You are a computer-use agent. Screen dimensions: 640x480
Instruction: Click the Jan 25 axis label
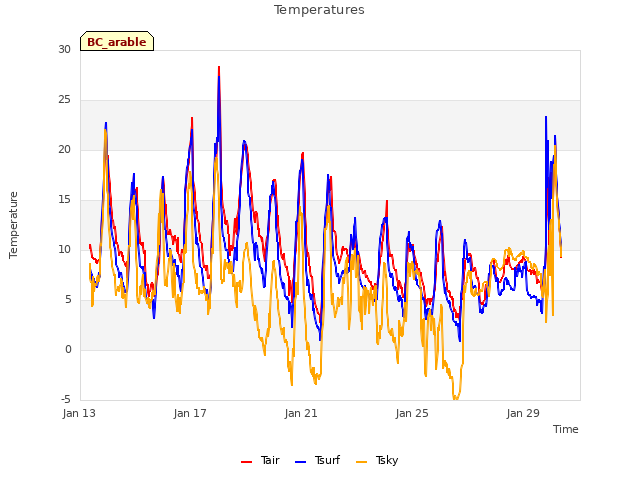tap(412, 413)
